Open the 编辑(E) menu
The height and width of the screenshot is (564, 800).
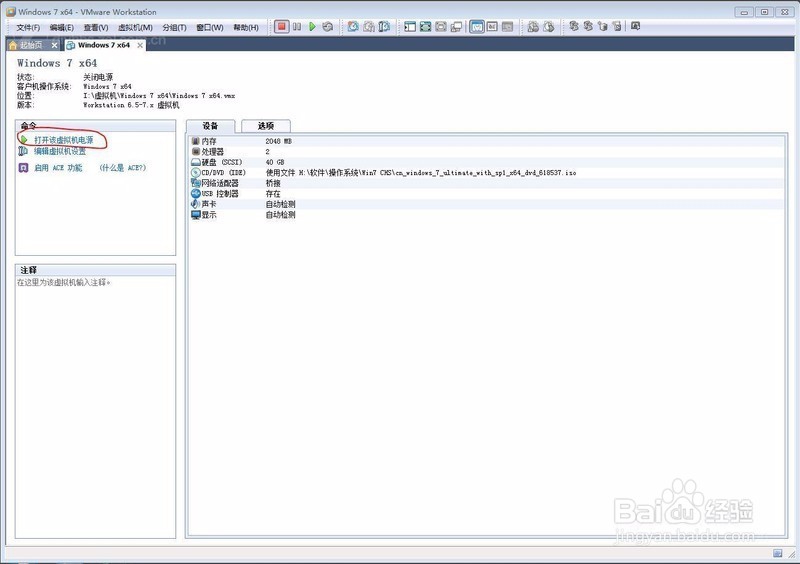62,28
